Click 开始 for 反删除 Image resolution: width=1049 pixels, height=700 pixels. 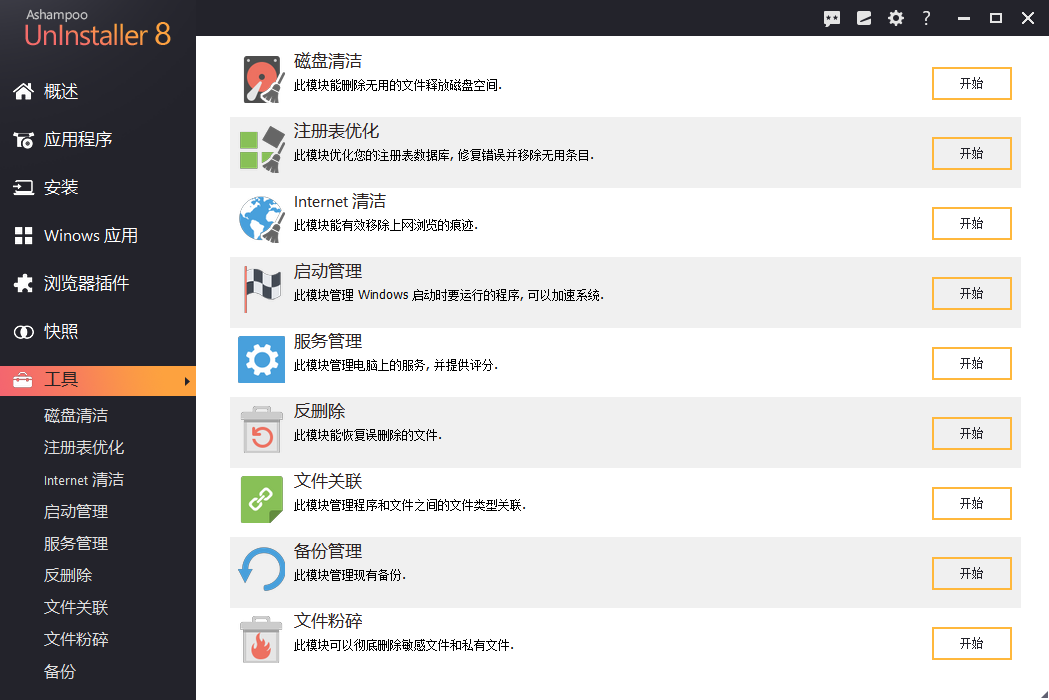[971, 434]
